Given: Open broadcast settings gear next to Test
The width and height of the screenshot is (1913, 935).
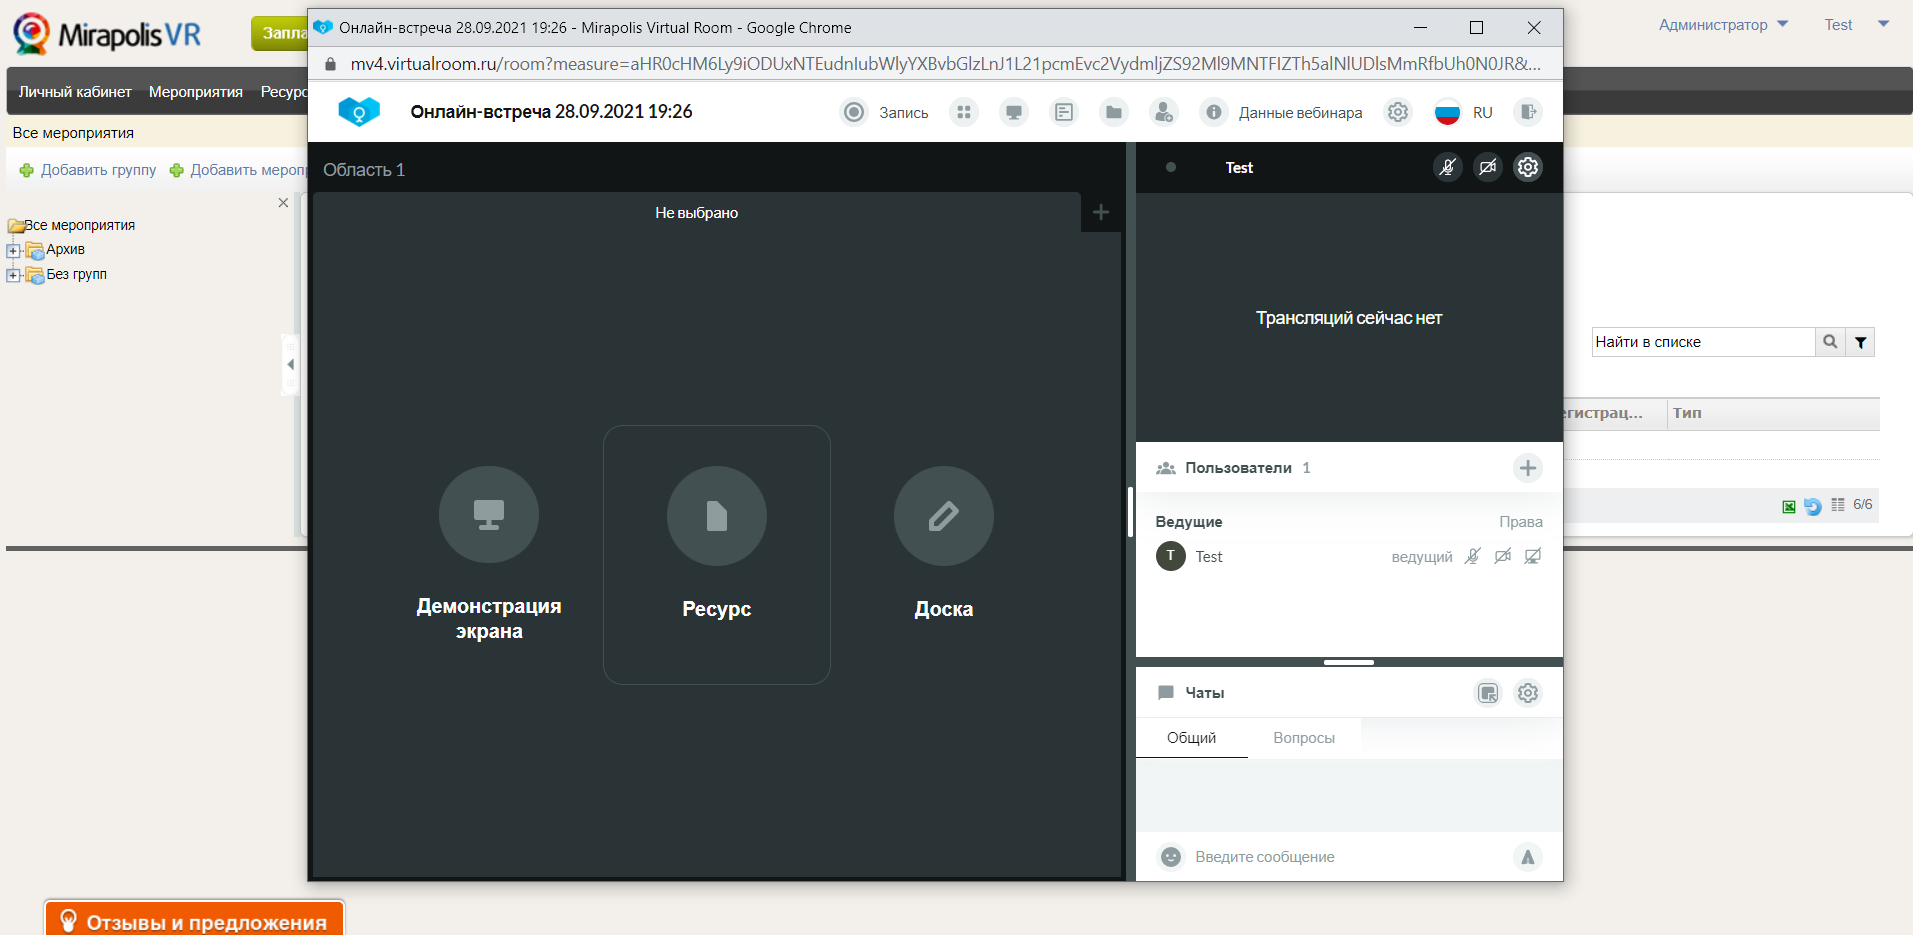Looking at the screenshot, I should coord(1528,167).
